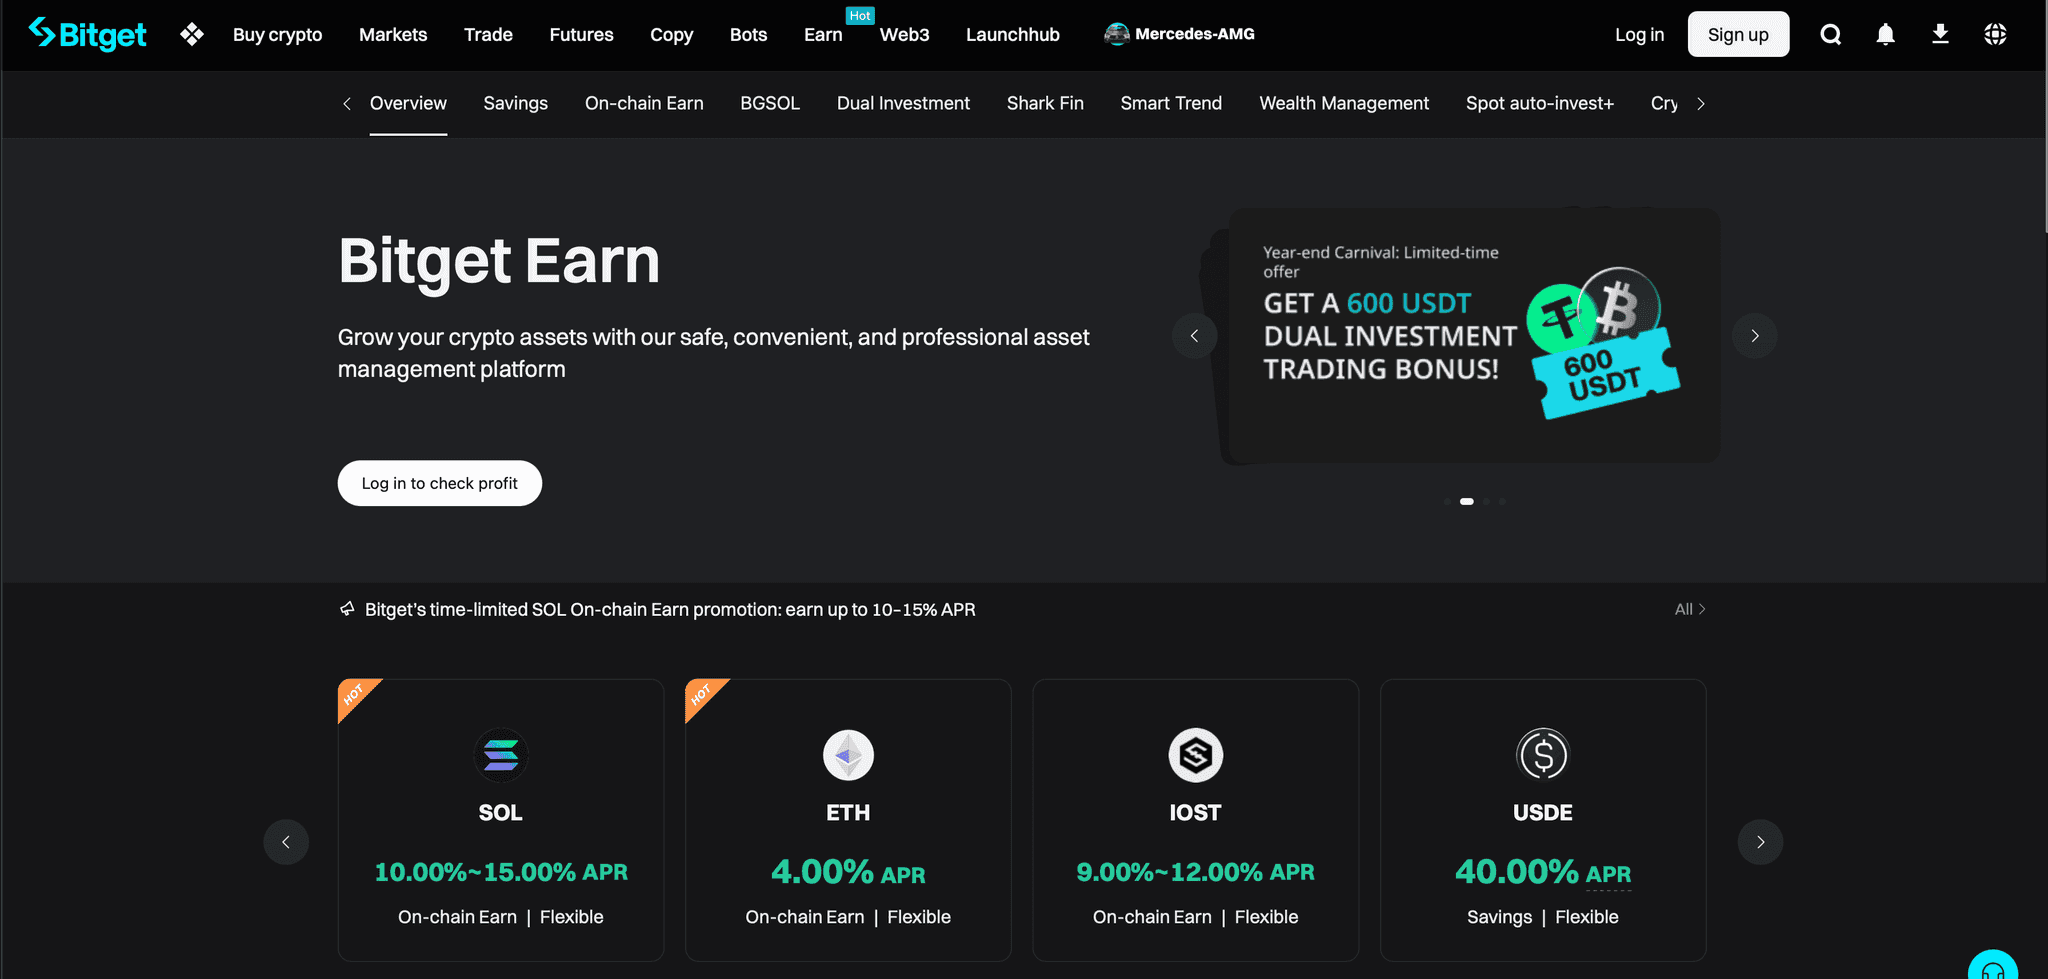
Task: Click the HOT badge on ETH card
Action: [702, 695]
